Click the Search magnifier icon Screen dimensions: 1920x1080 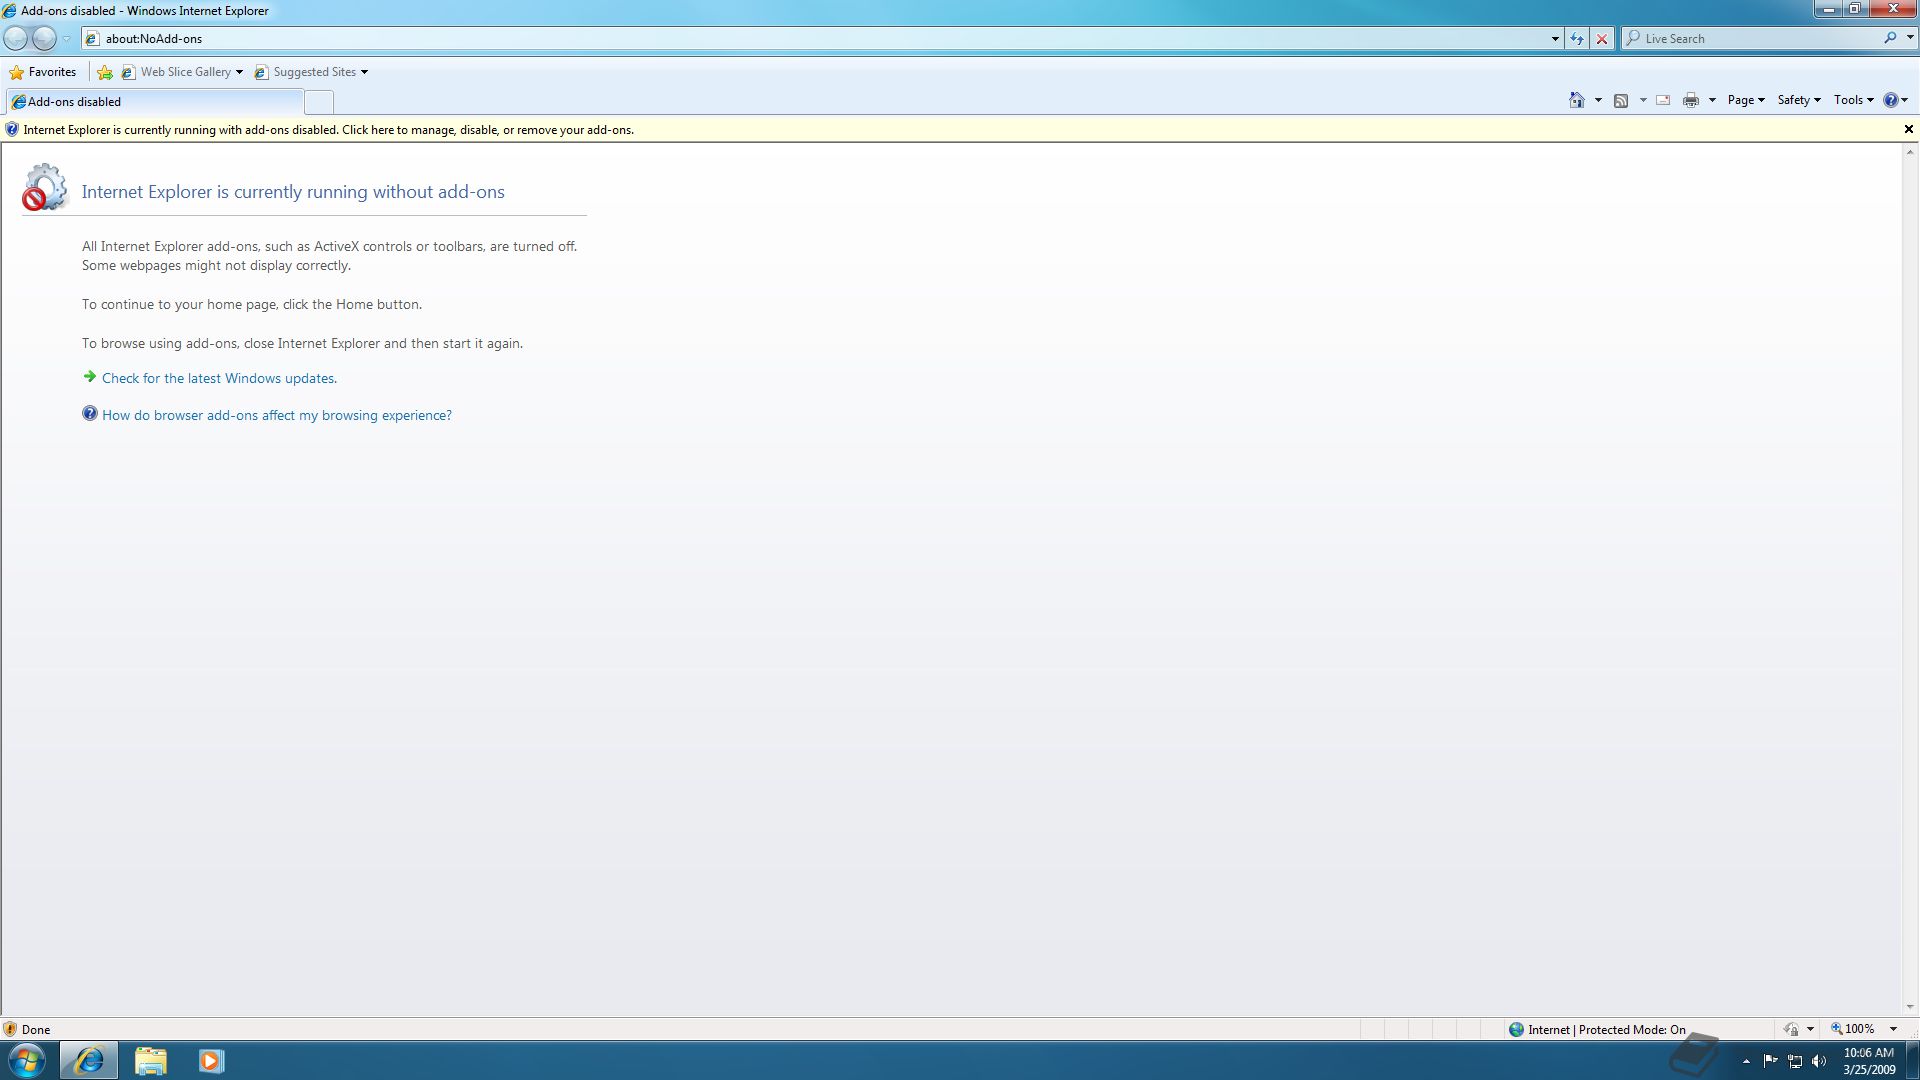[1890, 38]
